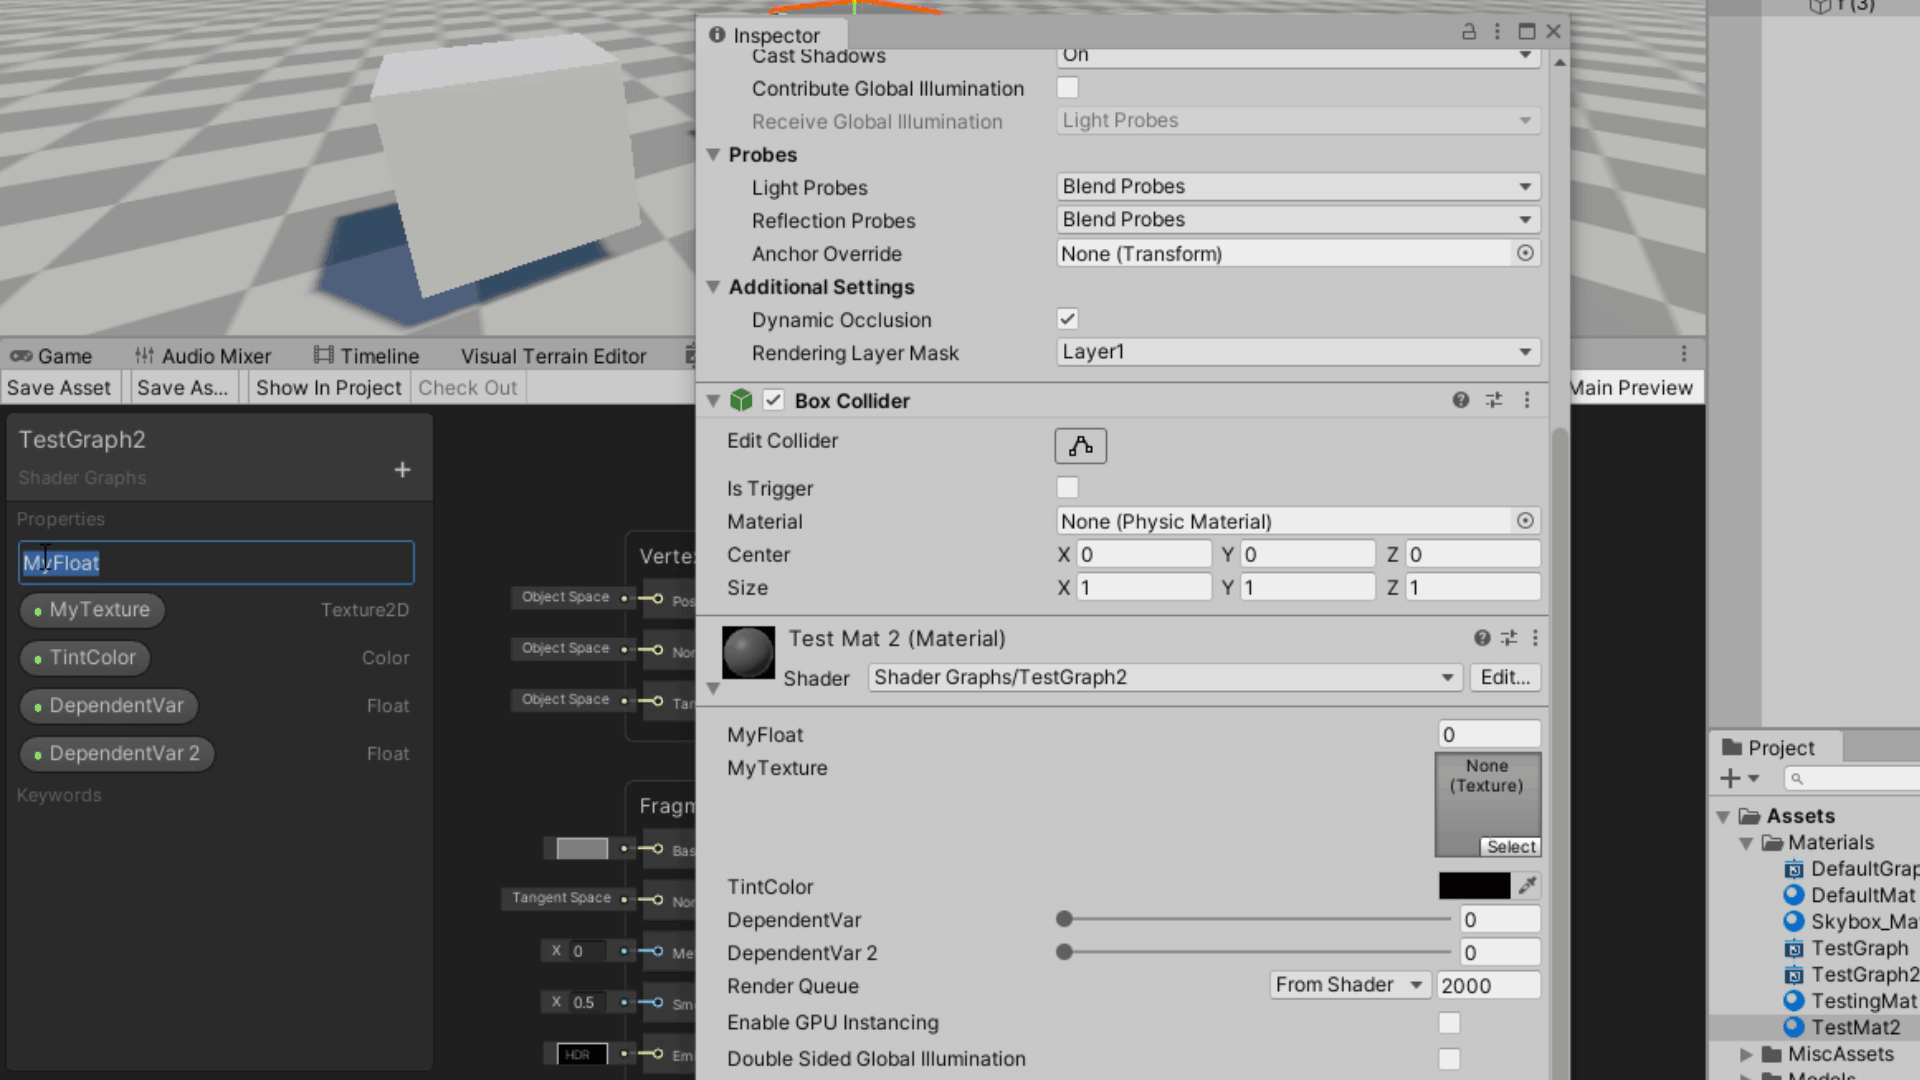Screen dimensions: 1920x1080
Task: Open Box Collider help reference icon
Action: coord(1460,400)
